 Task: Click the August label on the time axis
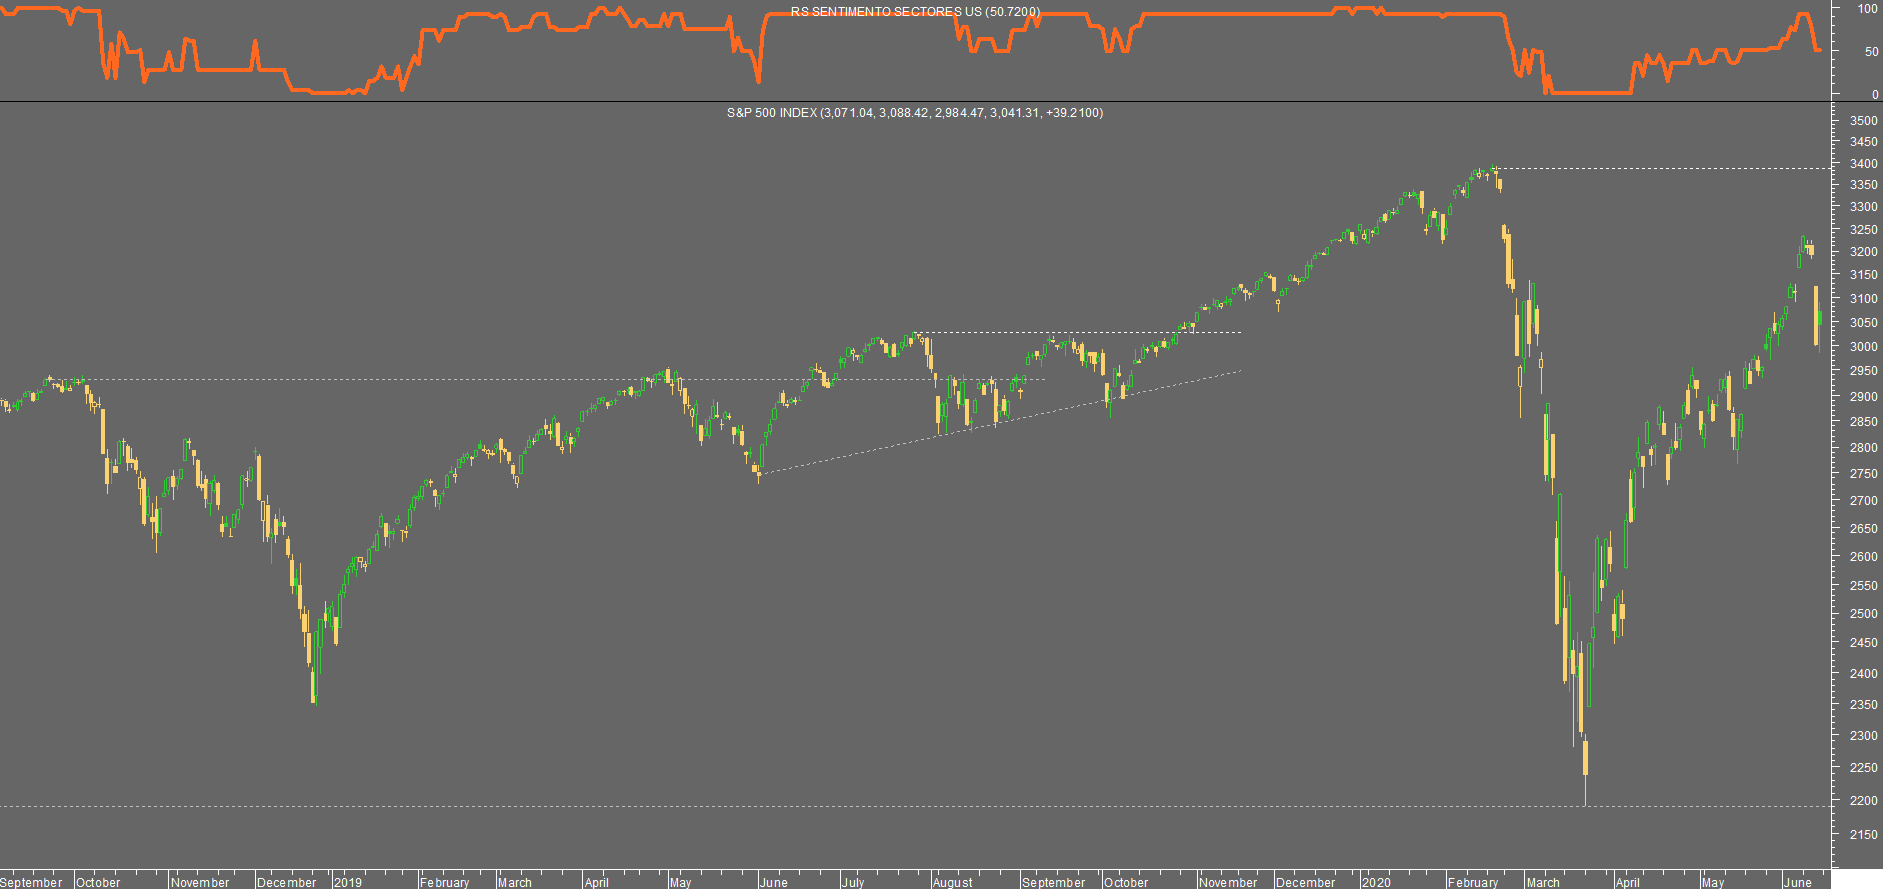(953, 882)
